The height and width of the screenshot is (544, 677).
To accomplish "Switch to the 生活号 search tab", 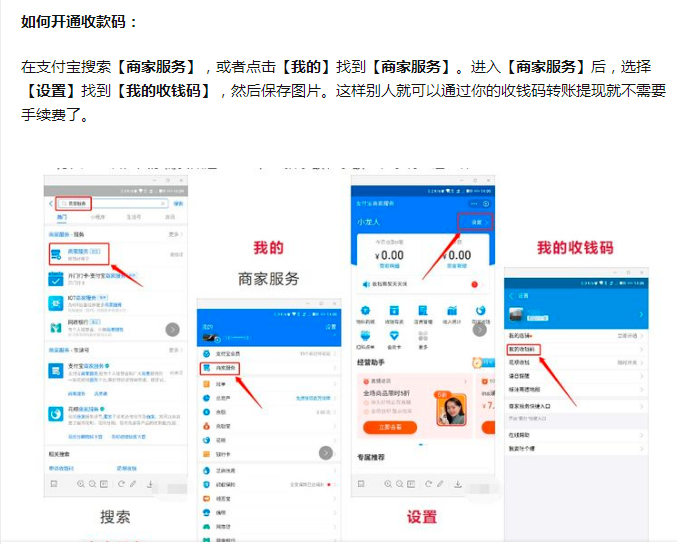I will [x=132, y=216].
